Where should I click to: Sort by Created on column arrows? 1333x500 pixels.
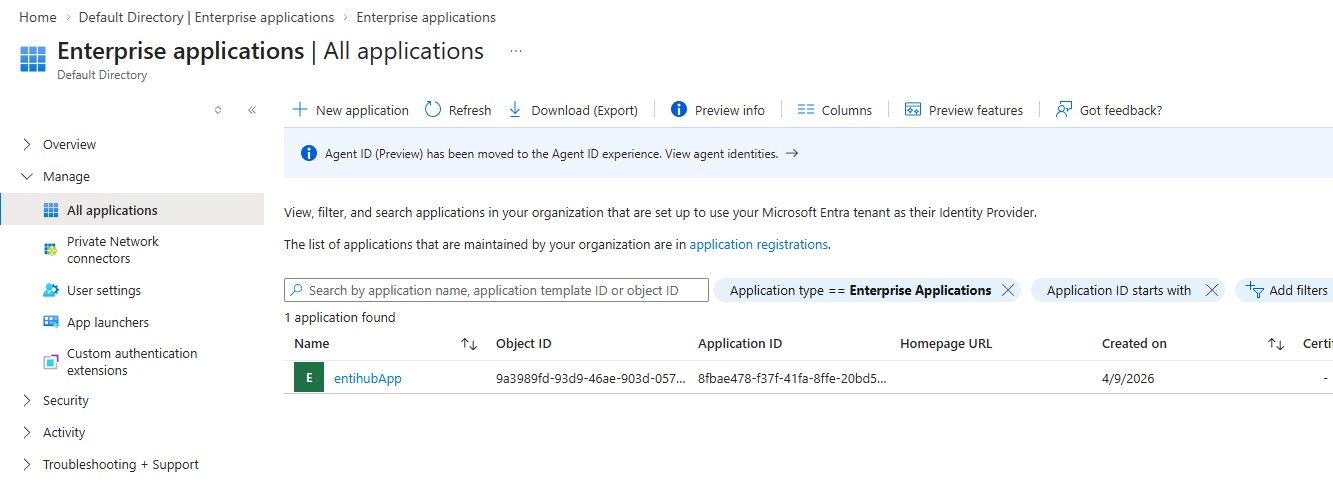click(x=1276, y=344)
